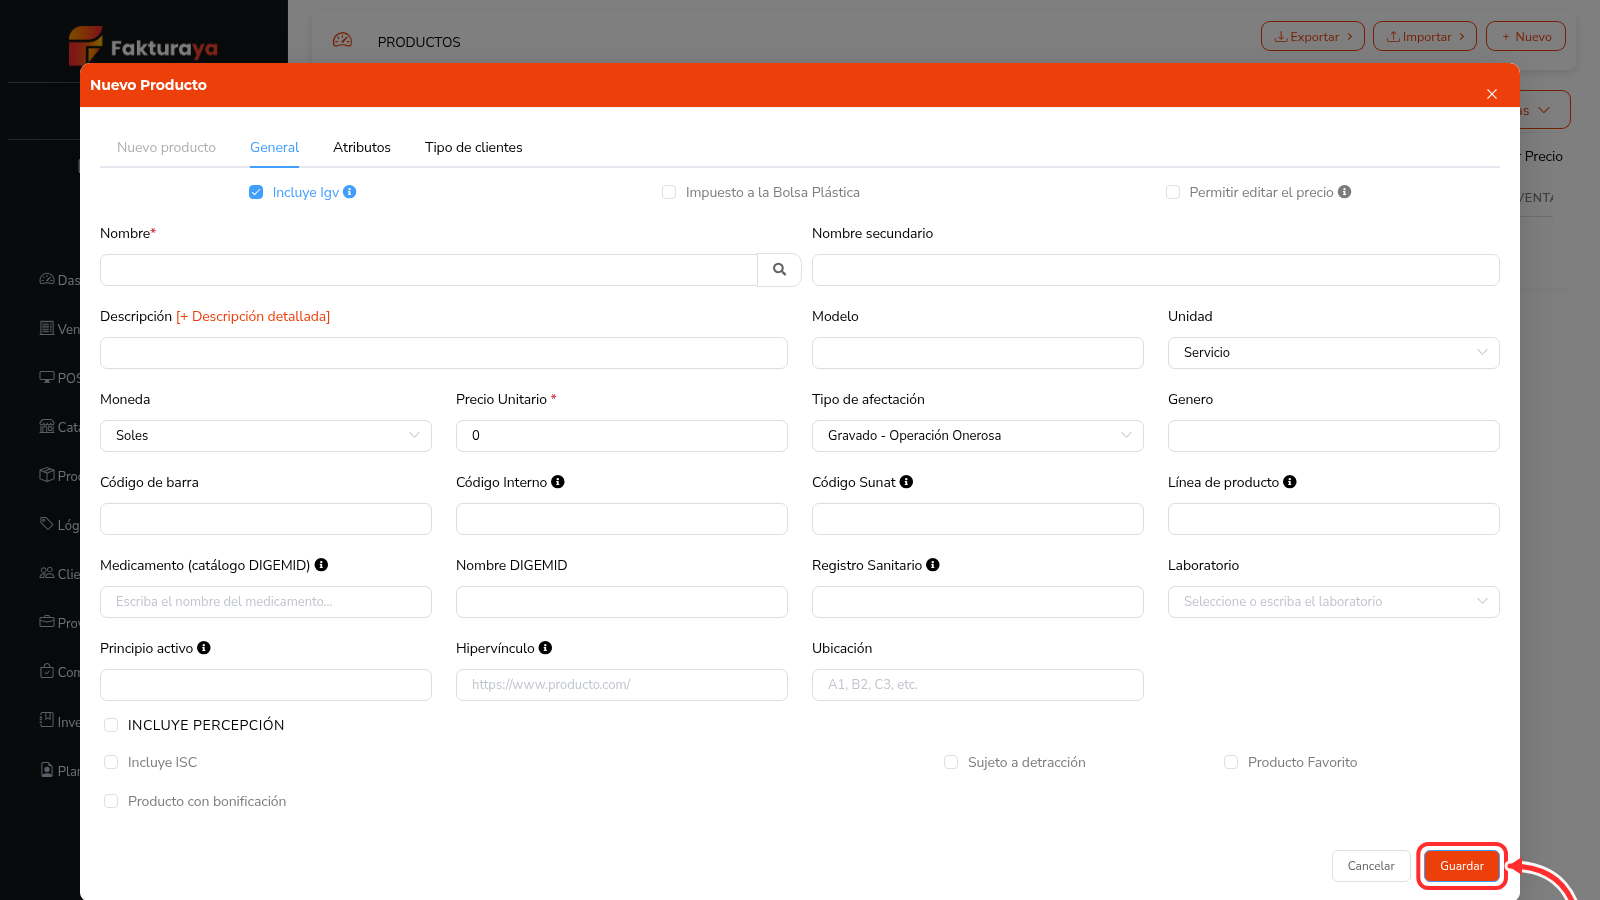This screenshot has width=1600, height=900.
Task: Click the Precio Unitario field
Action: tap(622, 436)
